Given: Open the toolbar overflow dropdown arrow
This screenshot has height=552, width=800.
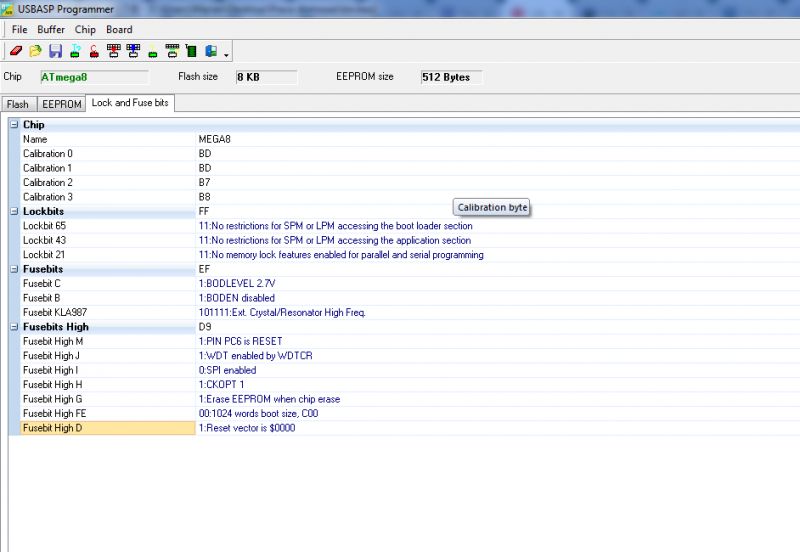Looking at the screenshot, I should (x=226, y=54).
